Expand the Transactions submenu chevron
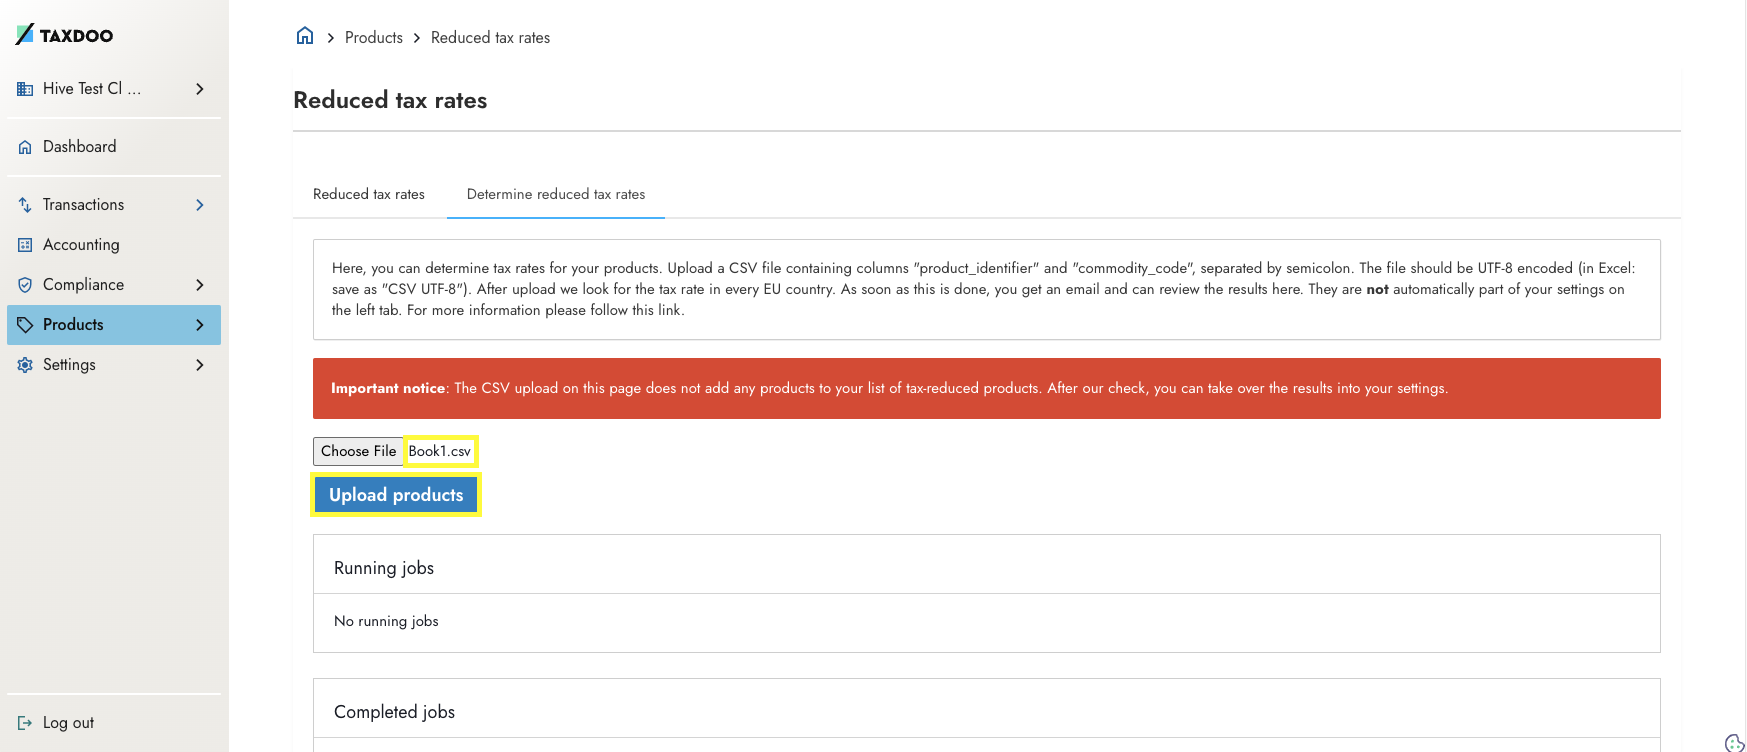 [200, 205]
